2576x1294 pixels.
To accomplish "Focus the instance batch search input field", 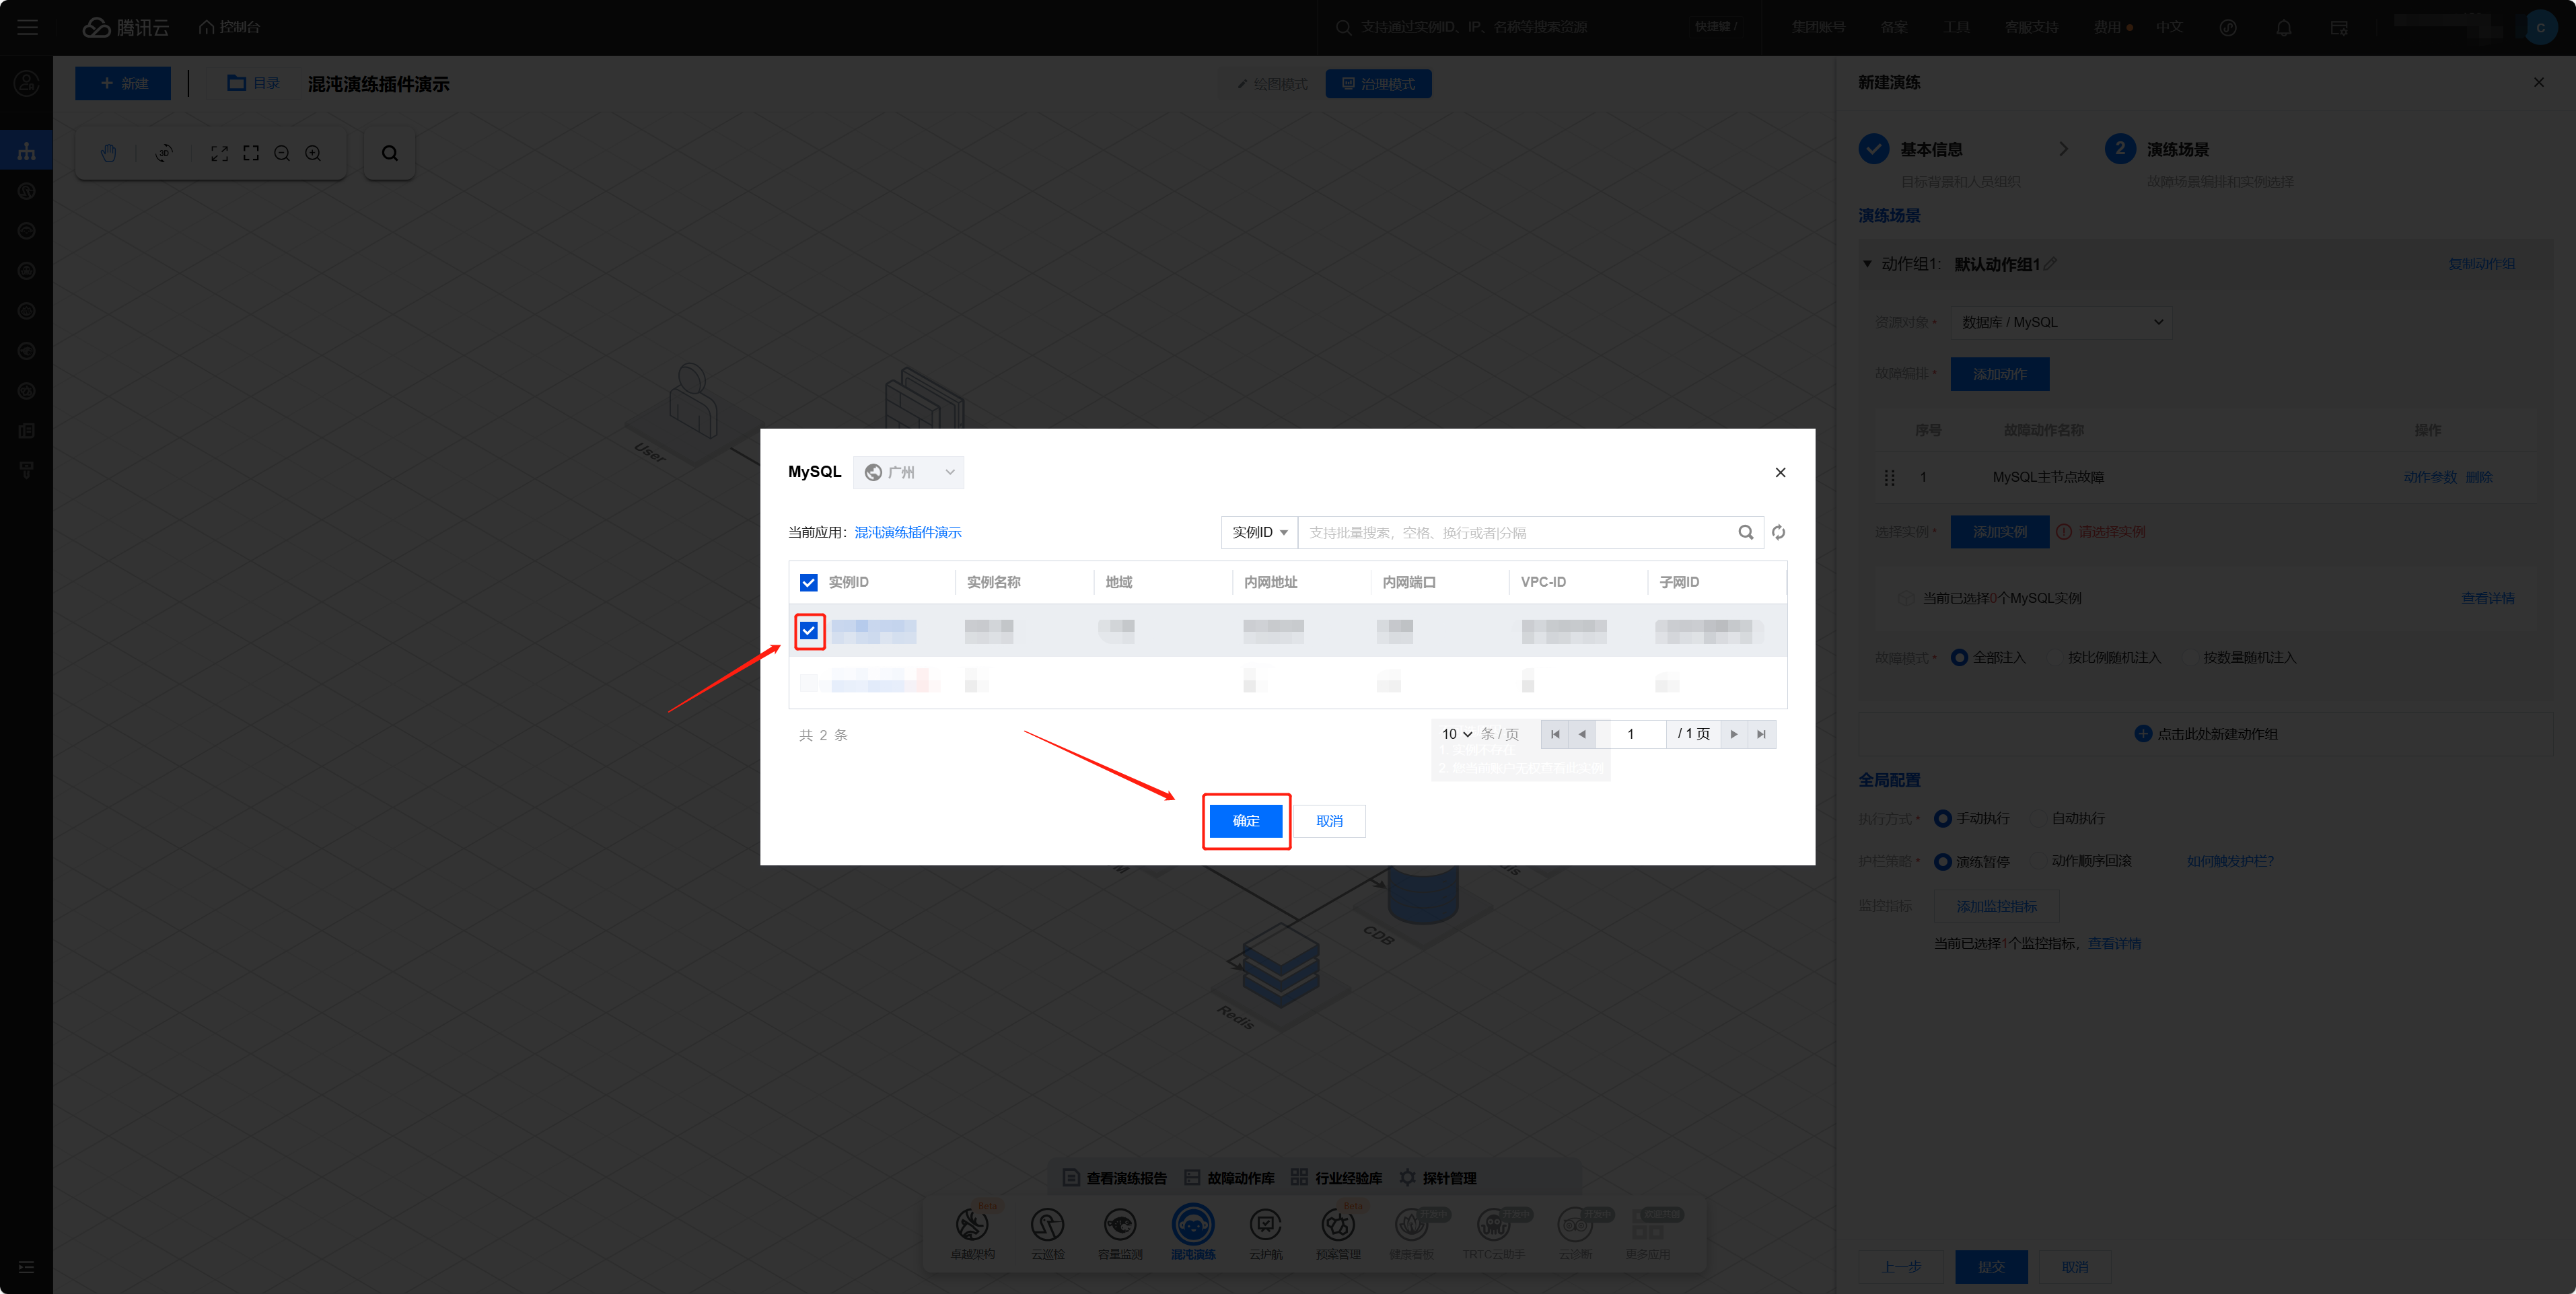I will pos(1519,532).
